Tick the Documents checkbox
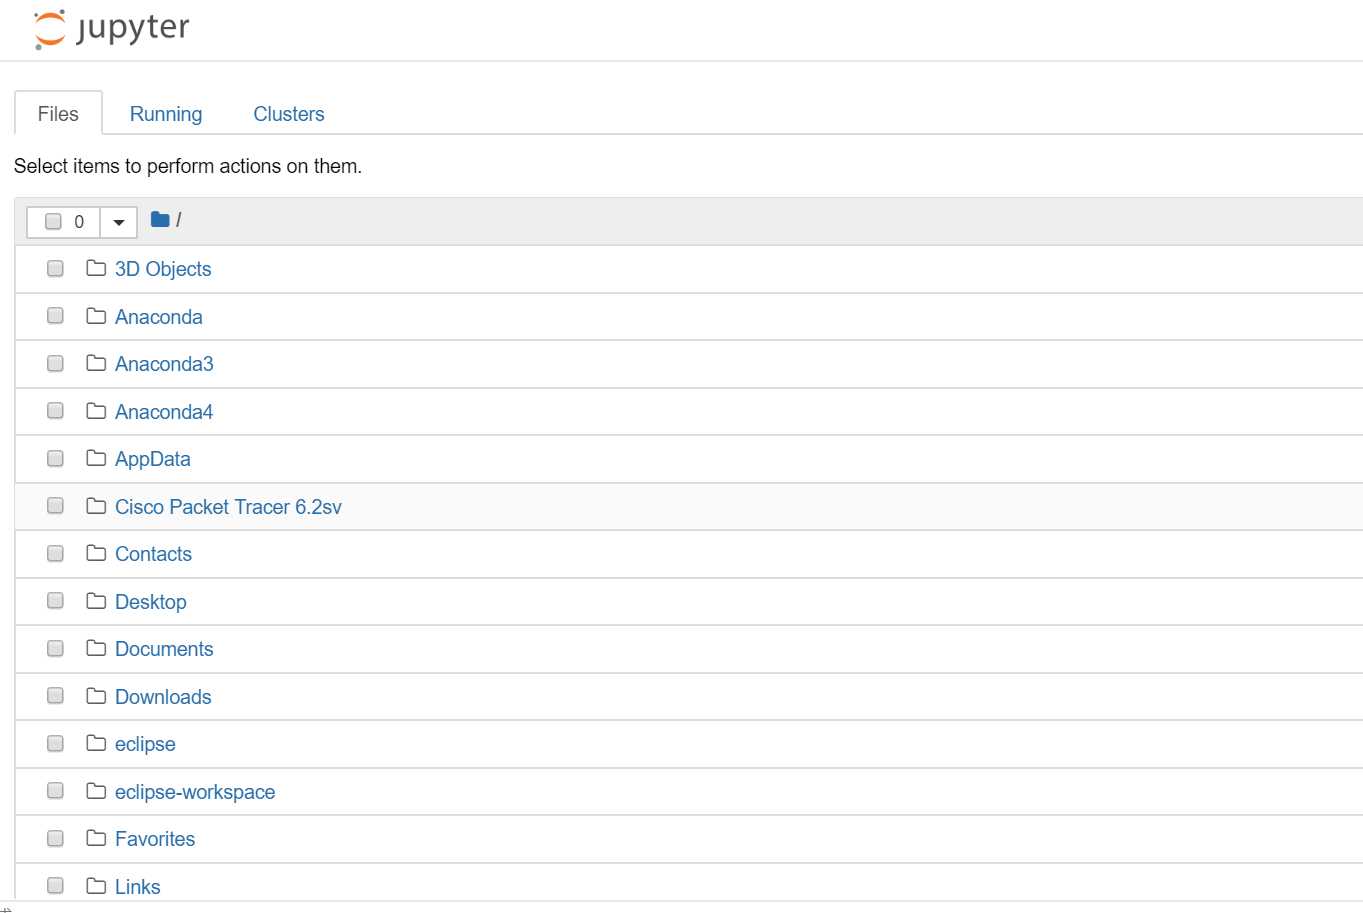The width and height of the screenshot is (1363, 913). pyautogui.click(x=55, y=648)
